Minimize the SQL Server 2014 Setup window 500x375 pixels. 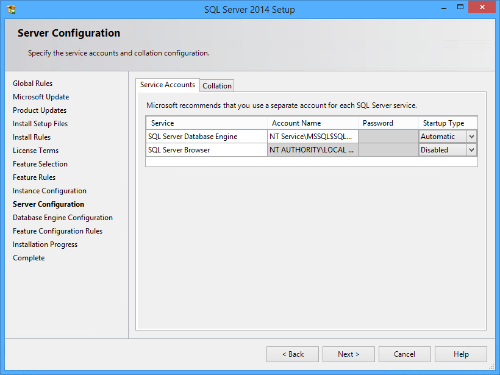click(x=444, y=7)
